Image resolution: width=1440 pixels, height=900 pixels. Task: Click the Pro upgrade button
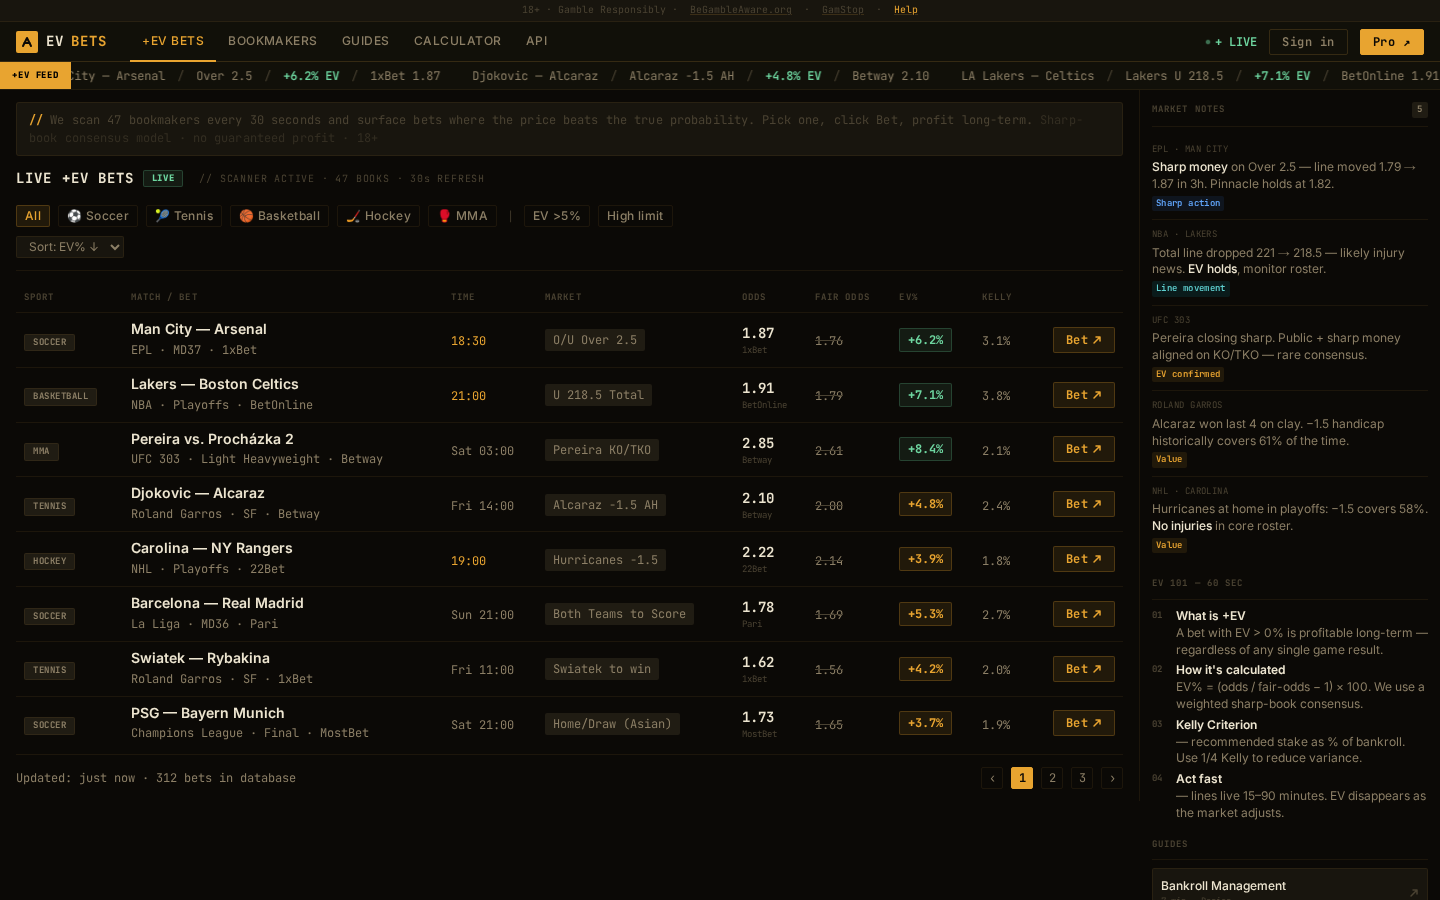1391,42
